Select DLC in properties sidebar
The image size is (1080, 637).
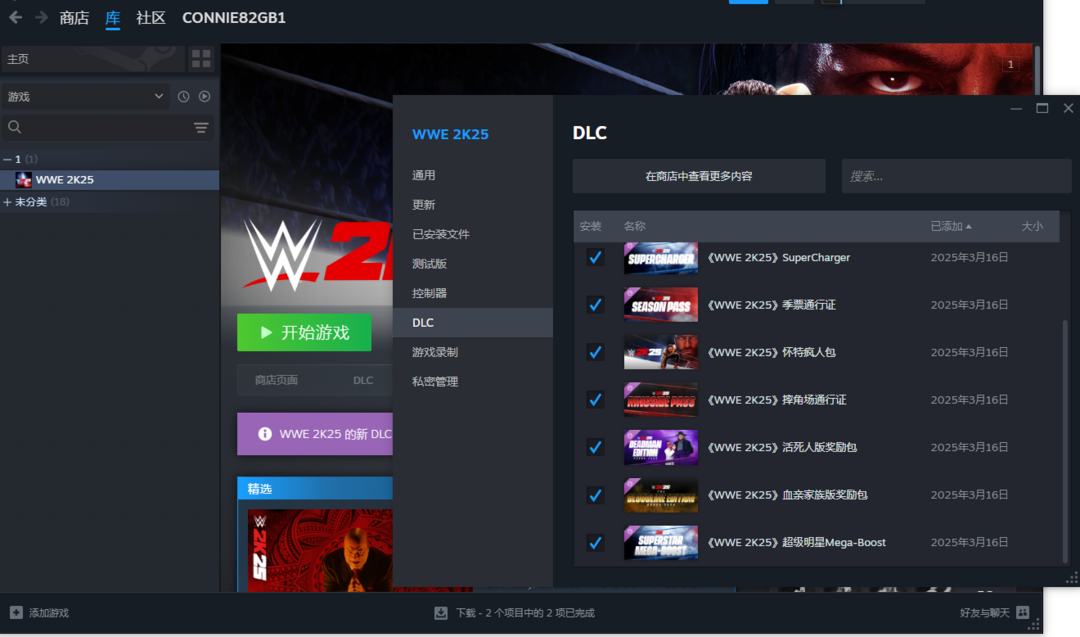pos(472,322)
